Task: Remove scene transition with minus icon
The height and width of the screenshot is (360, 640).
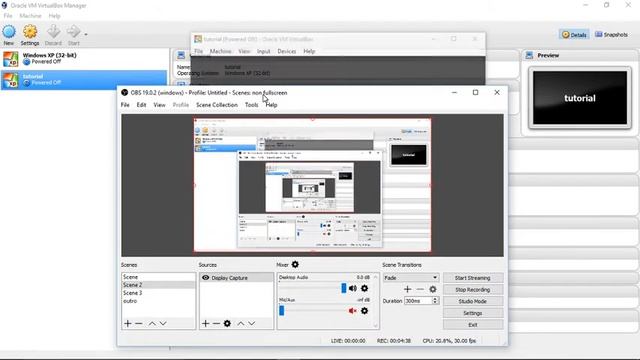Action: (420, 289)
